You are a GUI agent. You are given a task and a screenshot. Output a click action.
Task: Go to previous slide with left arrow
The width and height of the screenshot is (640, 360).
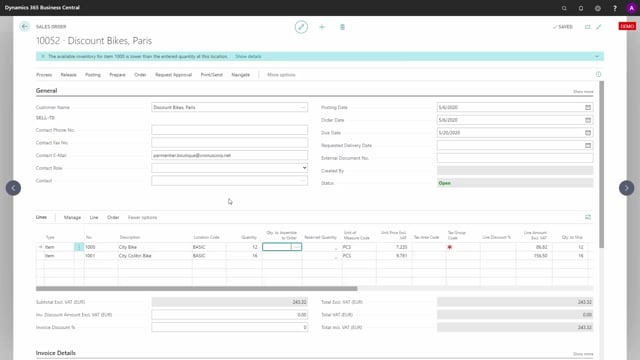13,188
